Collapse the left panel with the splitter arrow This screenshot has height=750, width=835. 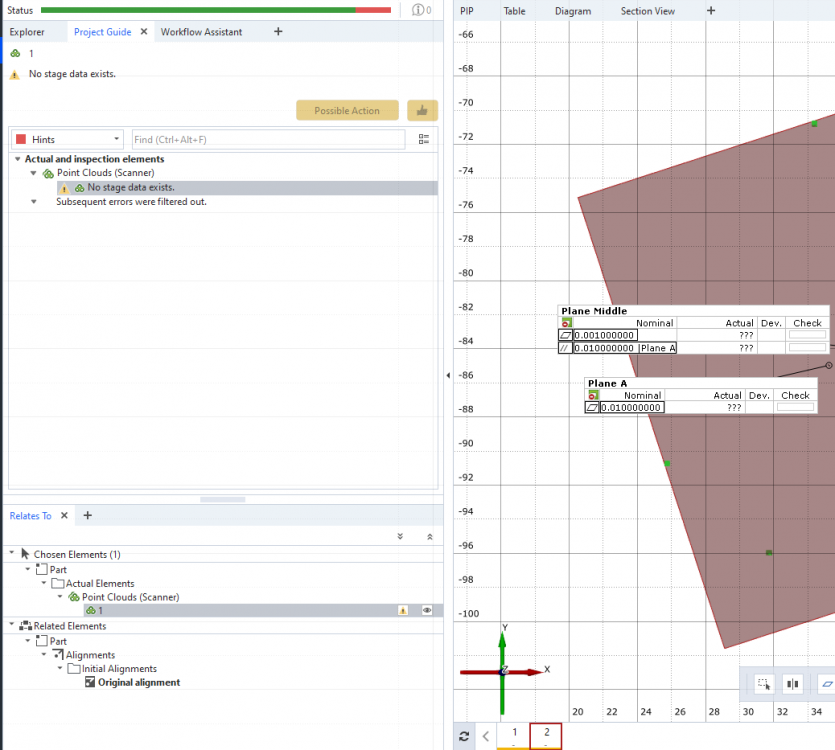[x=447, y=375]
